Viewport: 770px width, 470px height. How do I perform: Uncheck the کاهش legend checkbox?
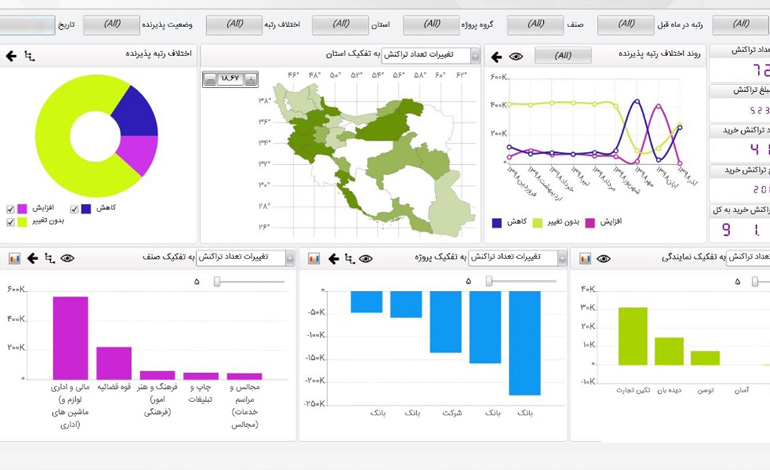click(x=74, y=208)
